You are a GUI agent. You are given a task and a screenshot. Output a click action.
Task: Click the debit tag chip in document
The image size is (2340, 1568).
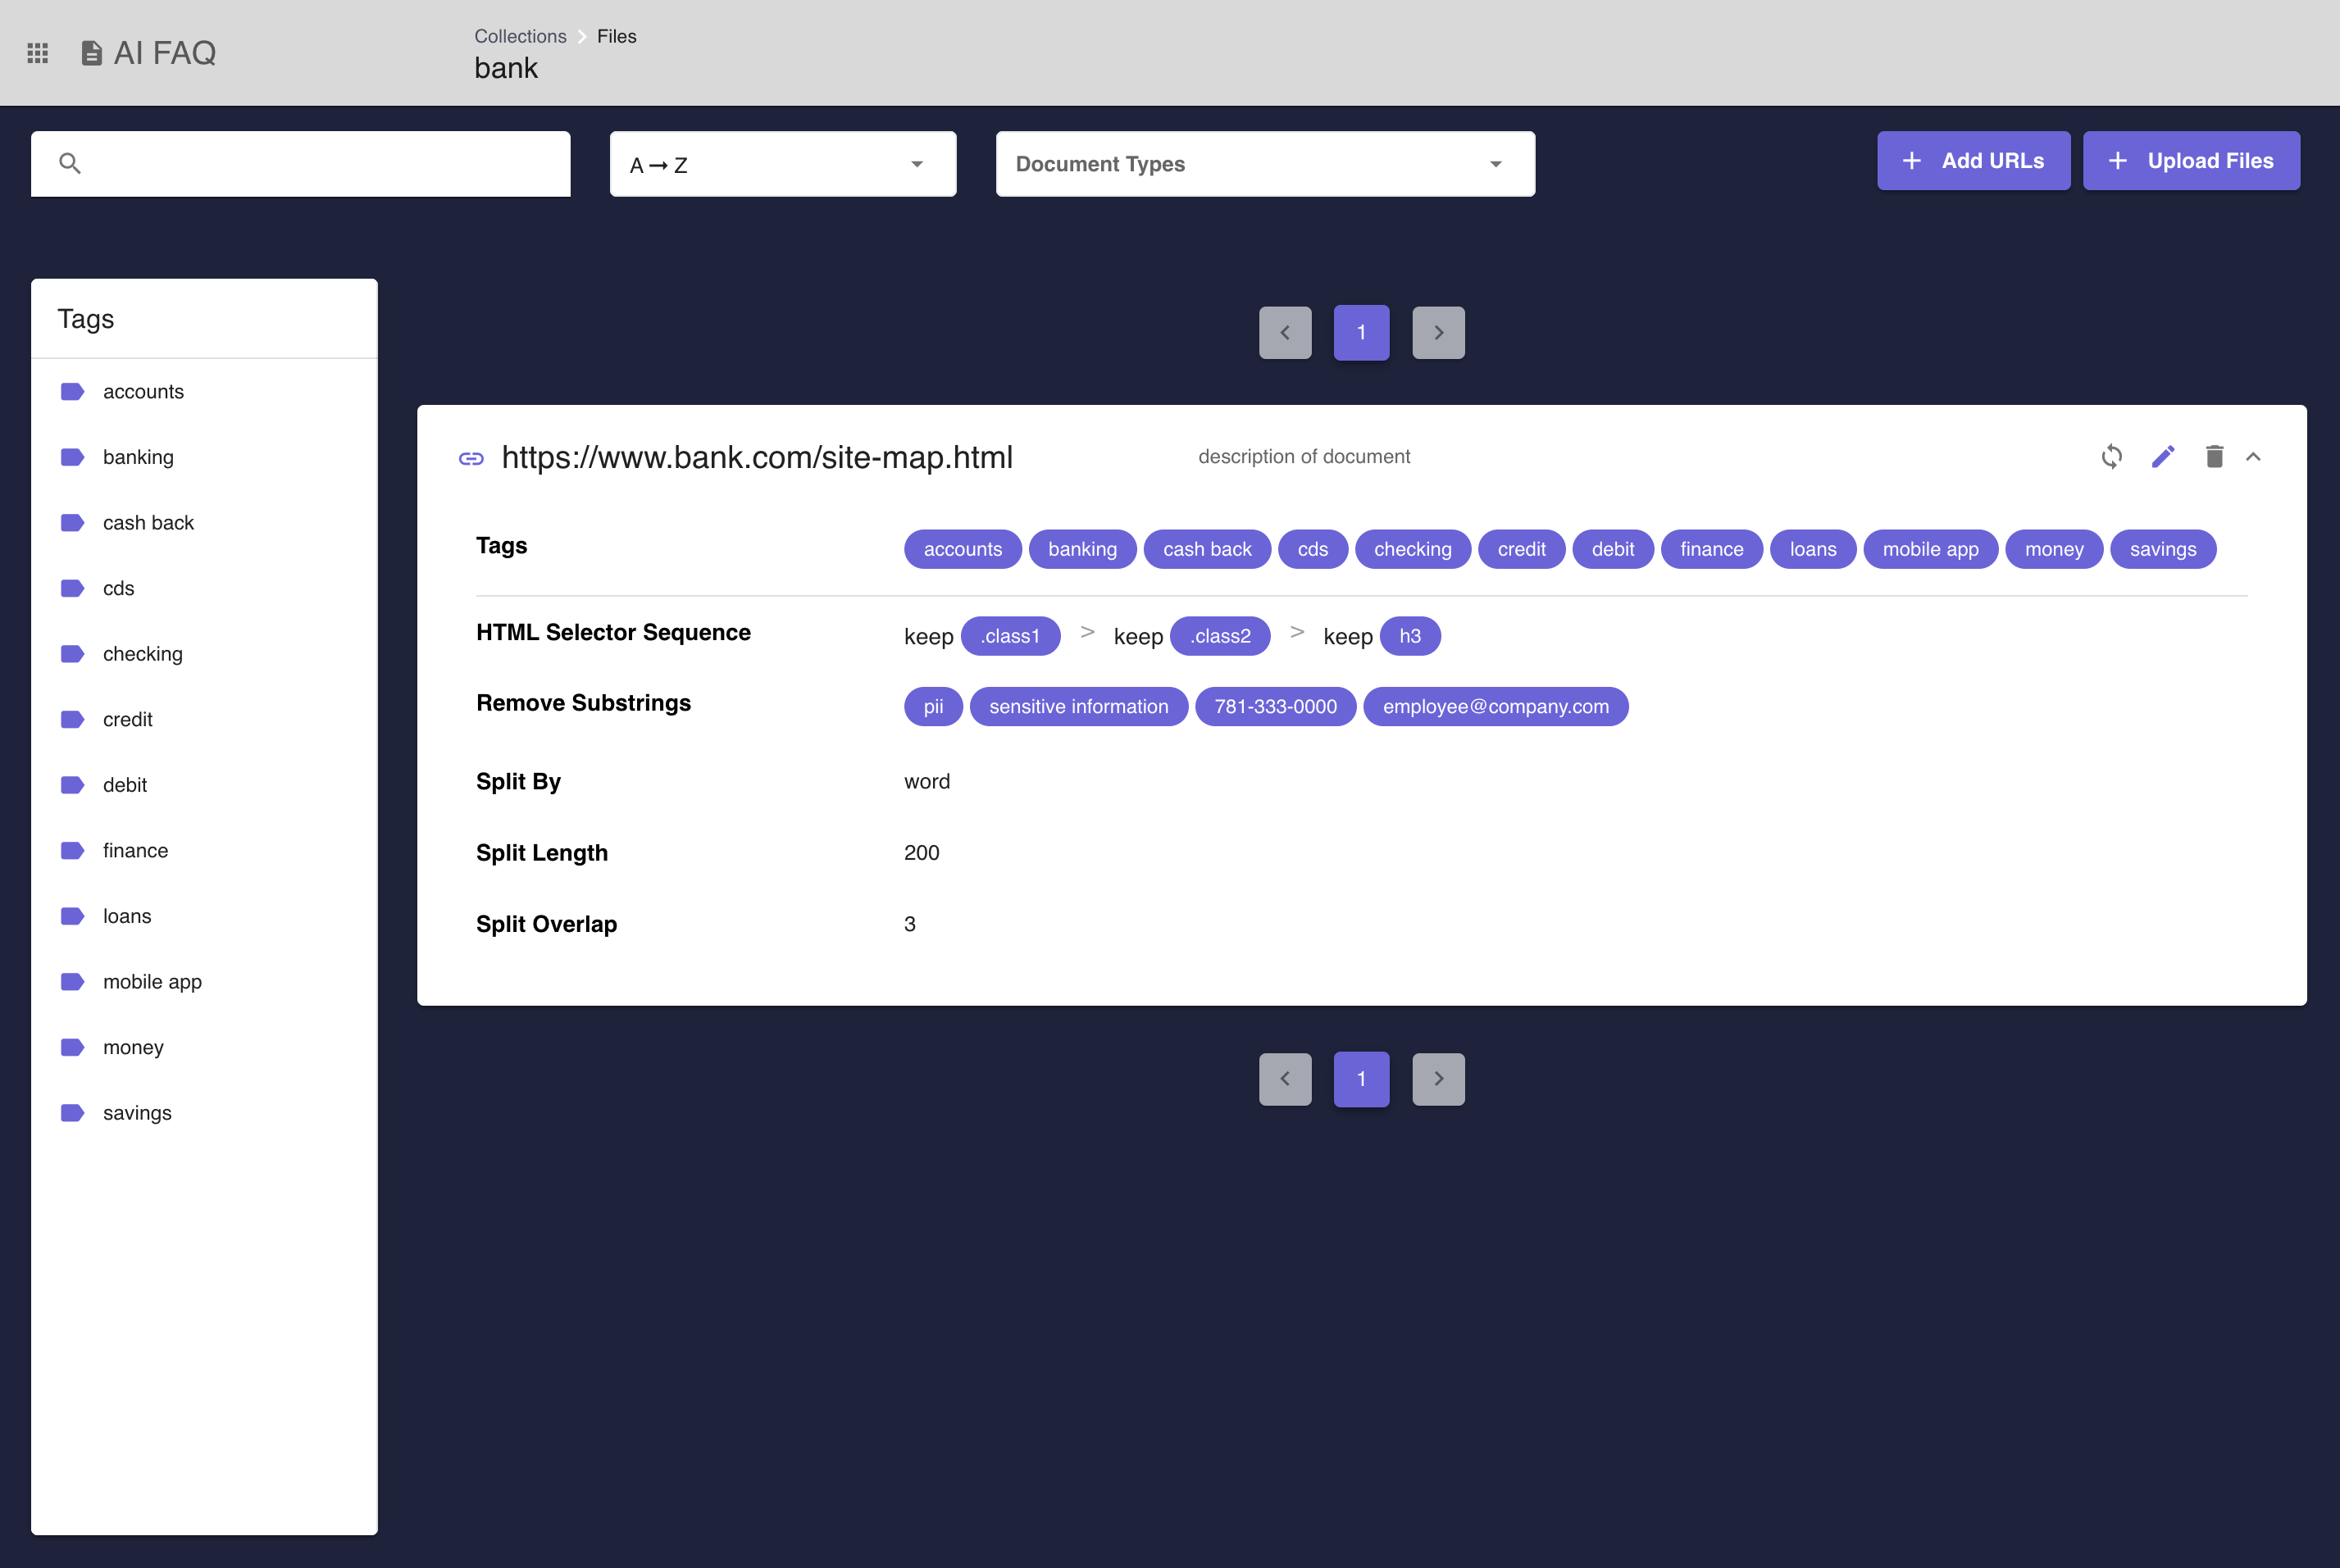[x=1613, y=549]
